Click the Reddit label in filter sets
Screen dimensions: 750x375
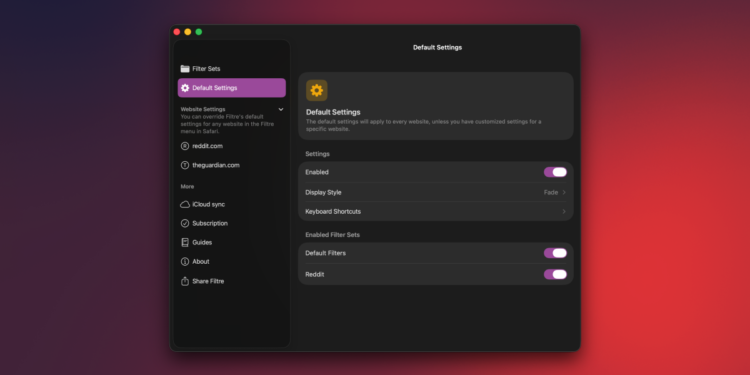tap(315, 275)
